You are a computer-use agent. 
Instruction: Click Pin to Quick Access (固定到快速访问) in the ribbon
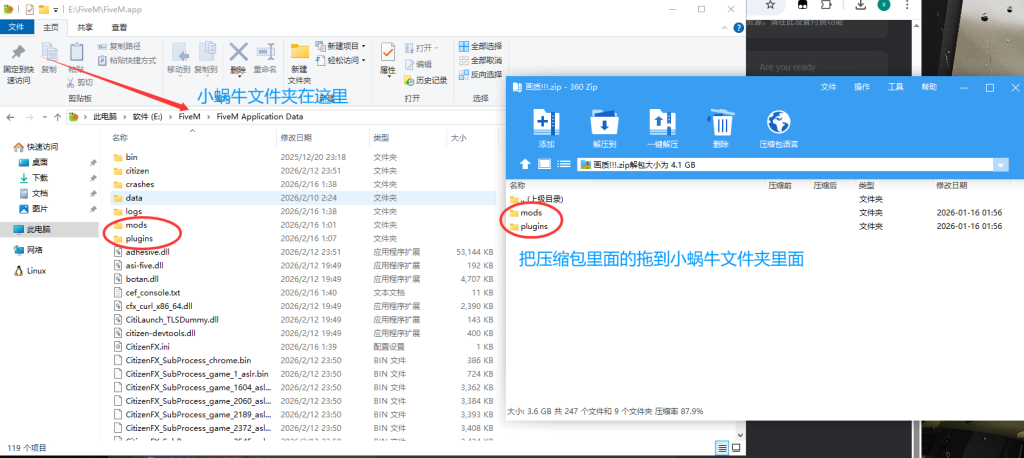click(18, 64)
